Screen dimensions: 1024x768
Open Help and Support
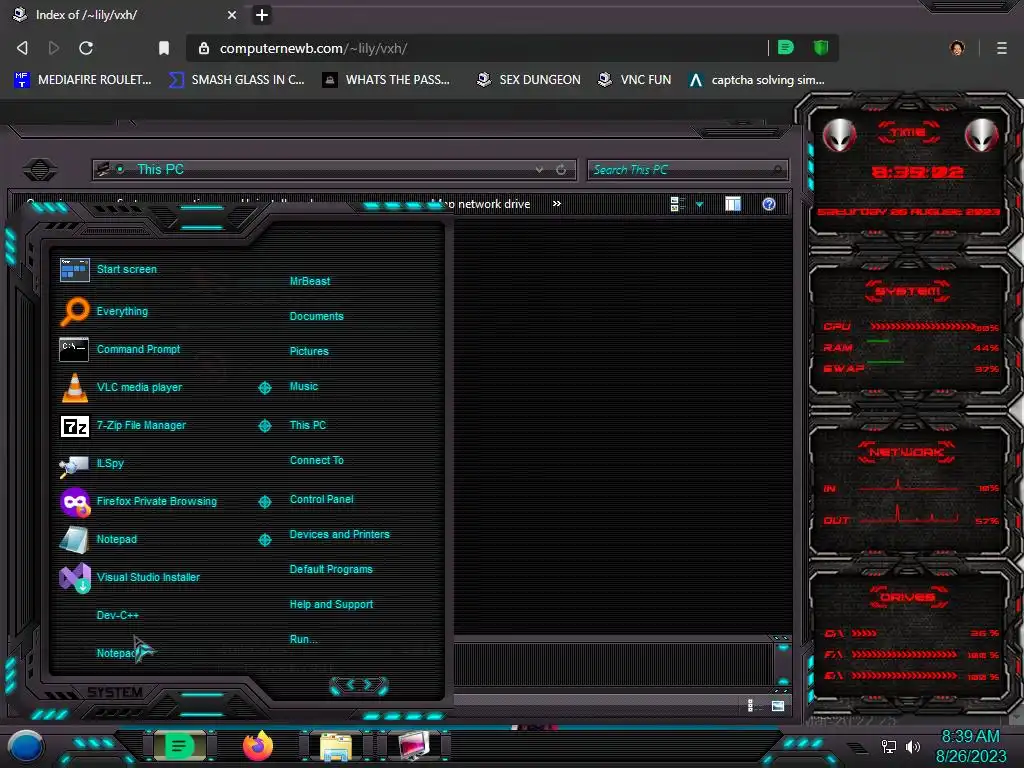(x=331, y=605)
